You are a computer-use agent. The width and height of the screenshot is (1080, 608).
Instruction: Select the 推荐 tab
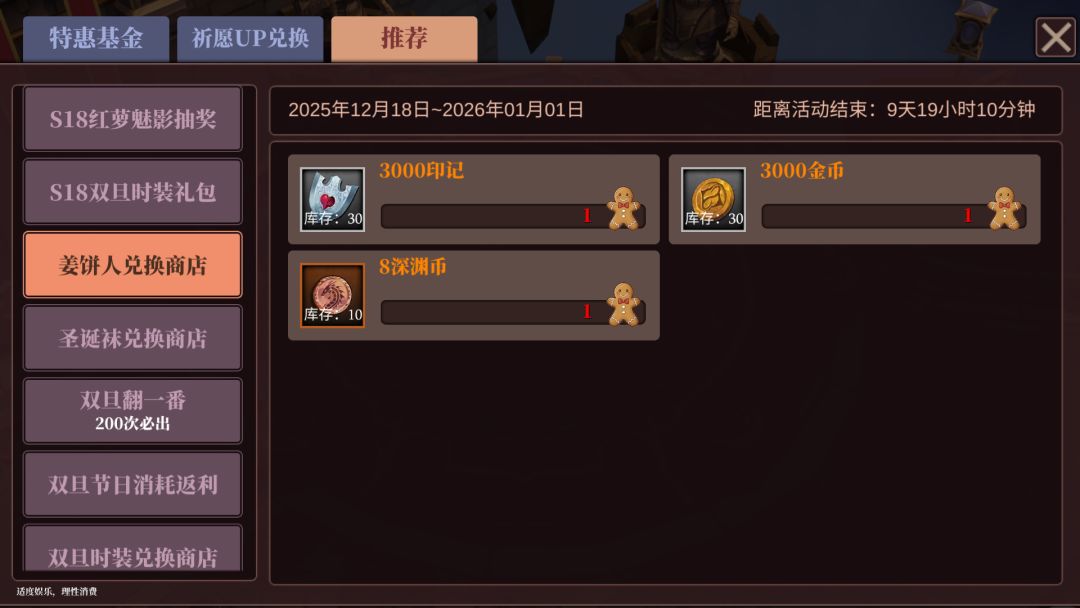(x=404, y=39)
